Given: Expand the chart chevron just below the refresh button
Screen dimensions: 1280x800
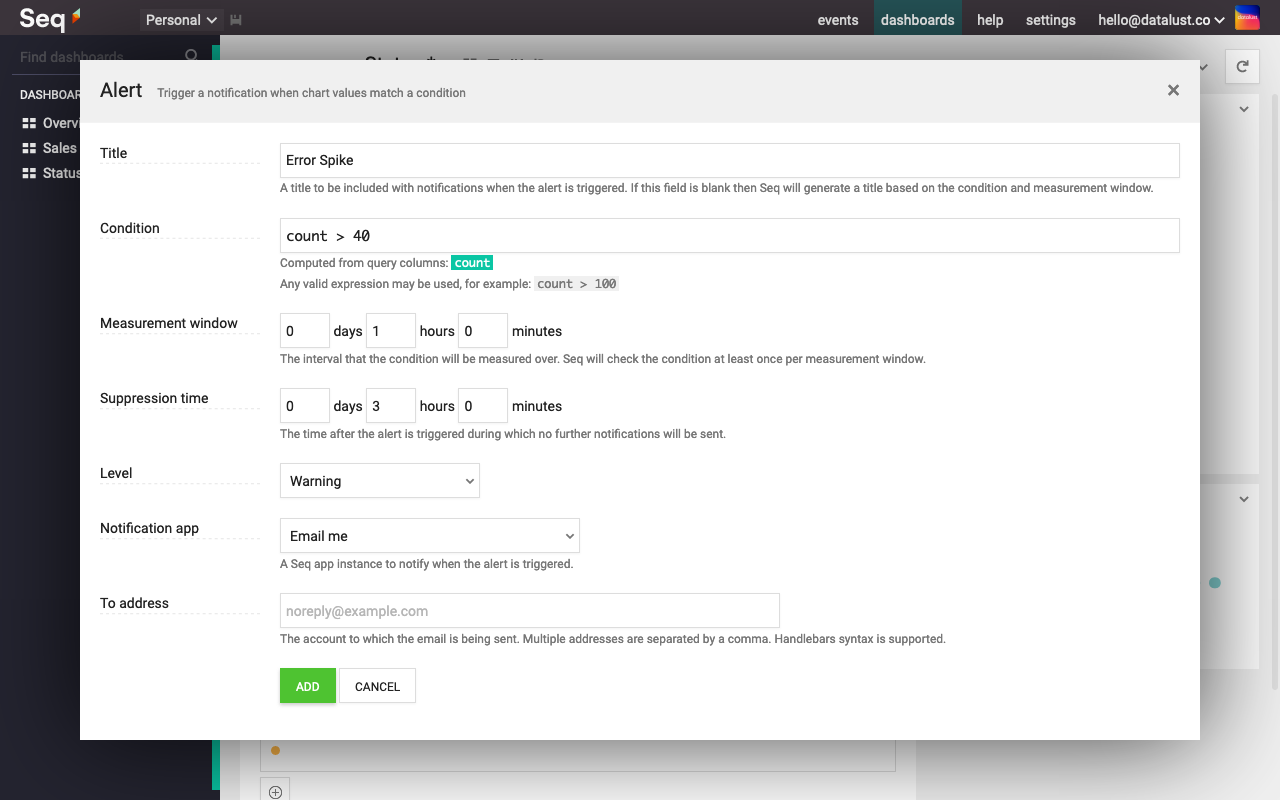Looking at the screenshot, I should 1244,109.
